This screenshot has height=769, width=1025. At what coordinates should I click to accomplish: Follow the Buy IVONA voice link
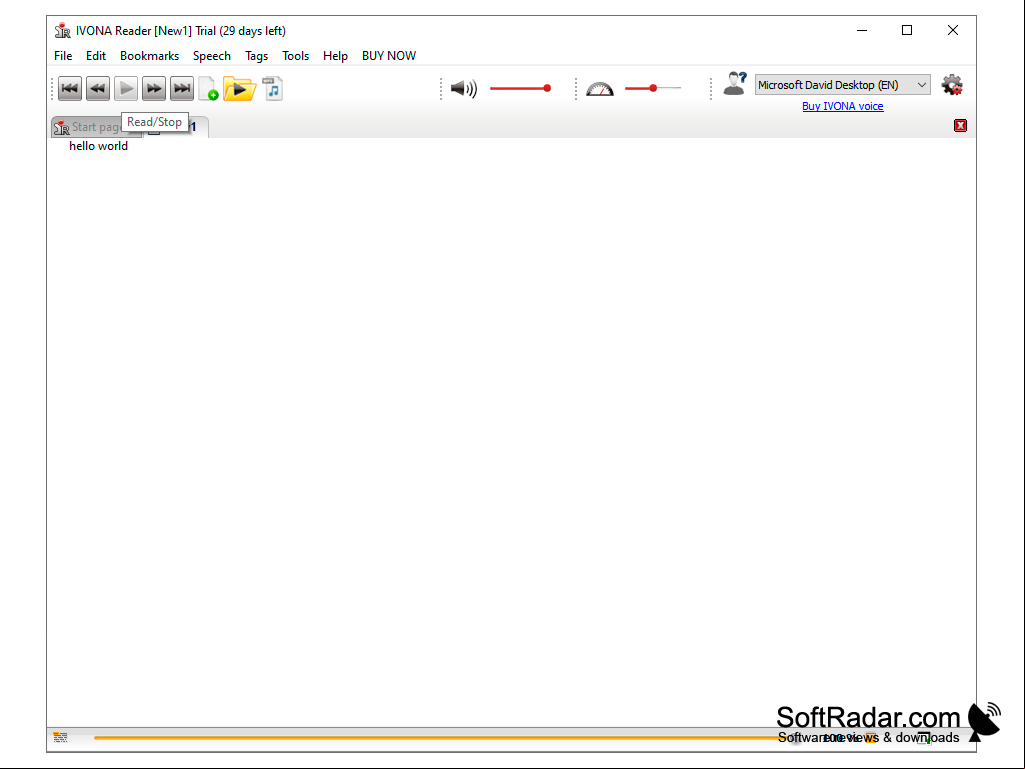click(843, 106)
